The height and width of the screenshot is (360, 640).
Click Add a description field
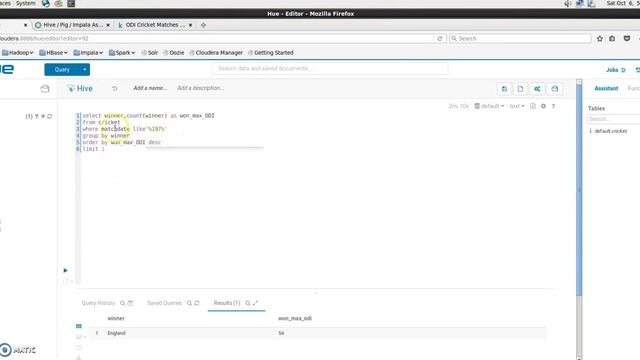tap(200, 88)
